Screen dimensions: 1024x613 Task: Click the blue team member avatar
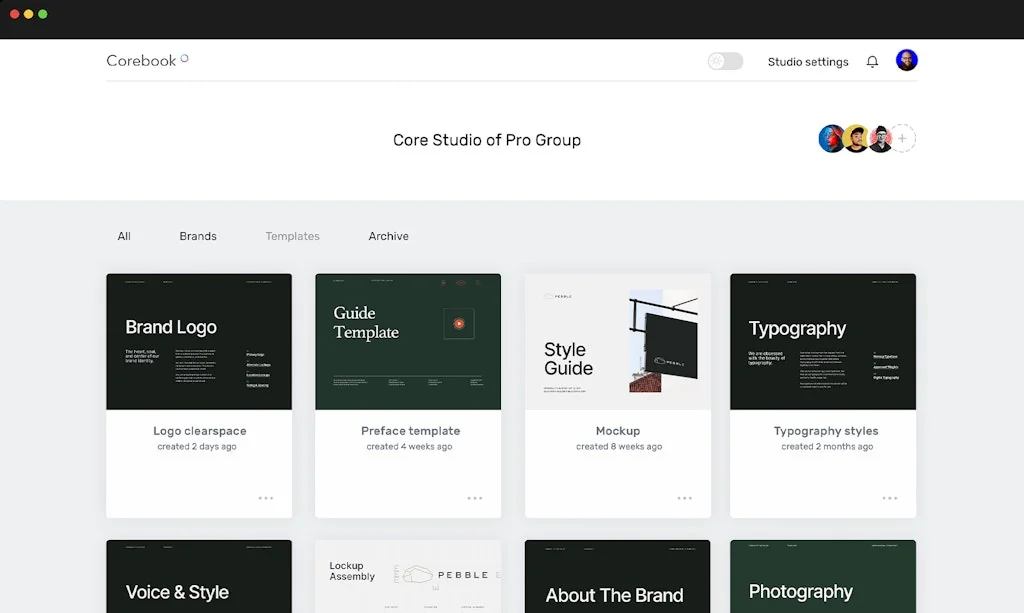(x=831, y=139)
